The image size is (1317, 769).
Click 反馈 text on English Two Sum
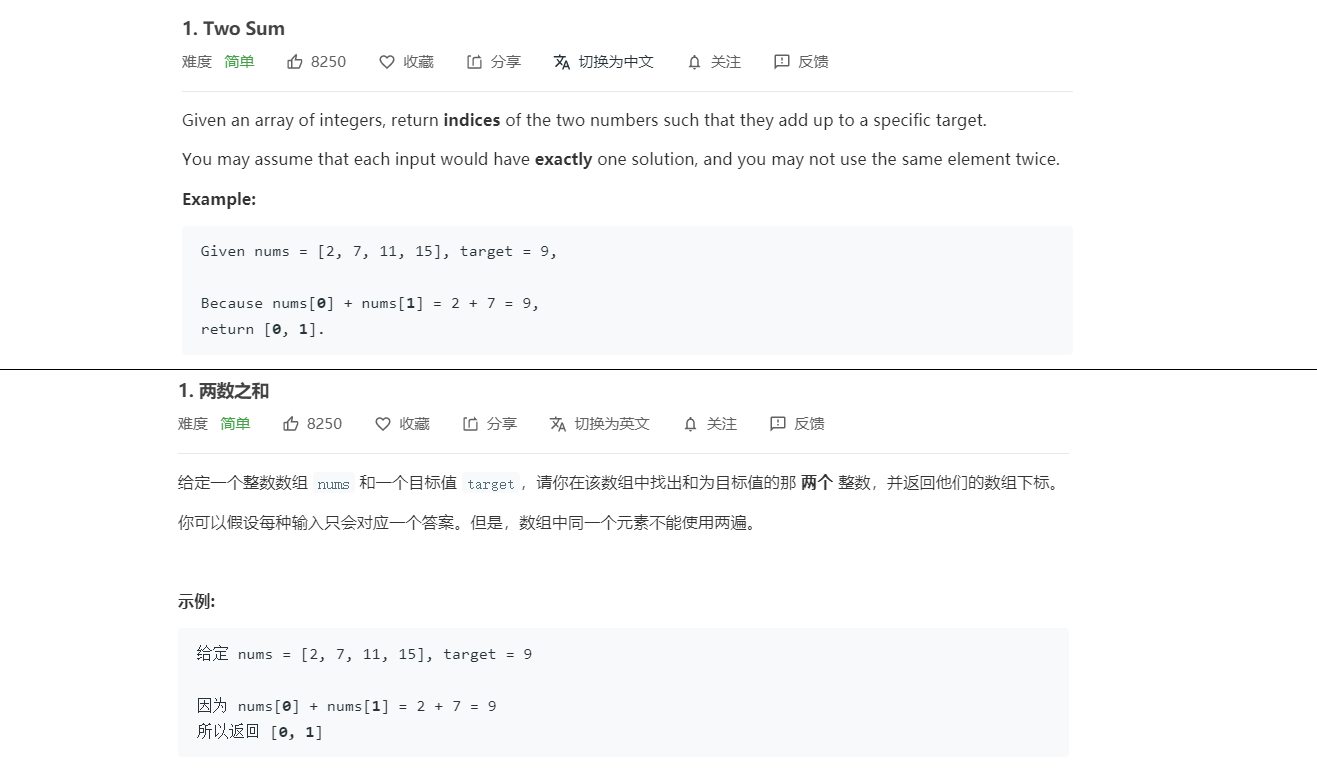coord(813,62)
